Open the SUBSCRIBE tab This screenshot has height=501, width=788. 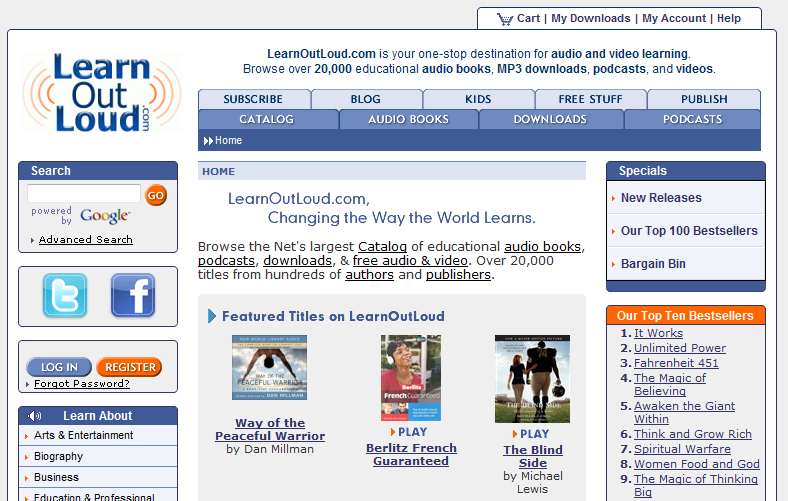tap(253, 99)
